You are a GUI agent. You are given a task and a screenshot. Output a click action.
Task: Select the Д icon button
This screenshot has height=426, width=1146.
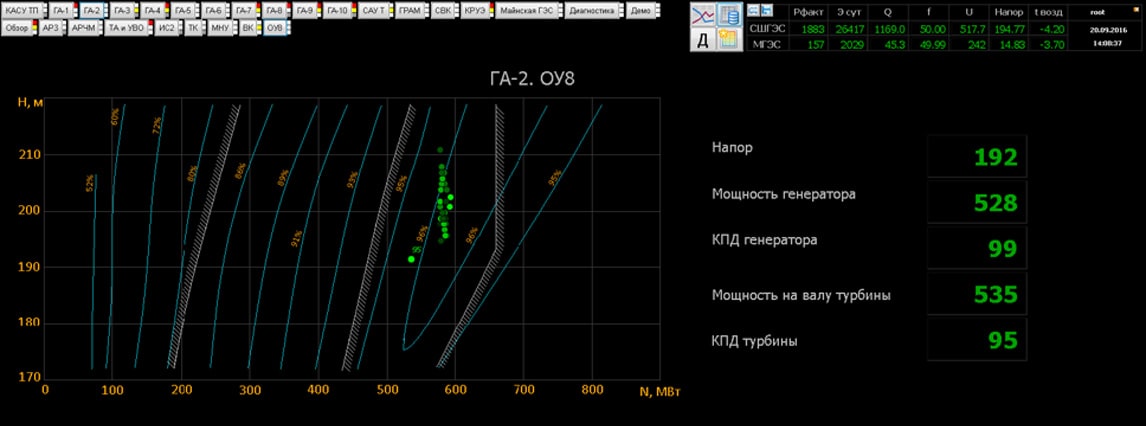point(703,39)
